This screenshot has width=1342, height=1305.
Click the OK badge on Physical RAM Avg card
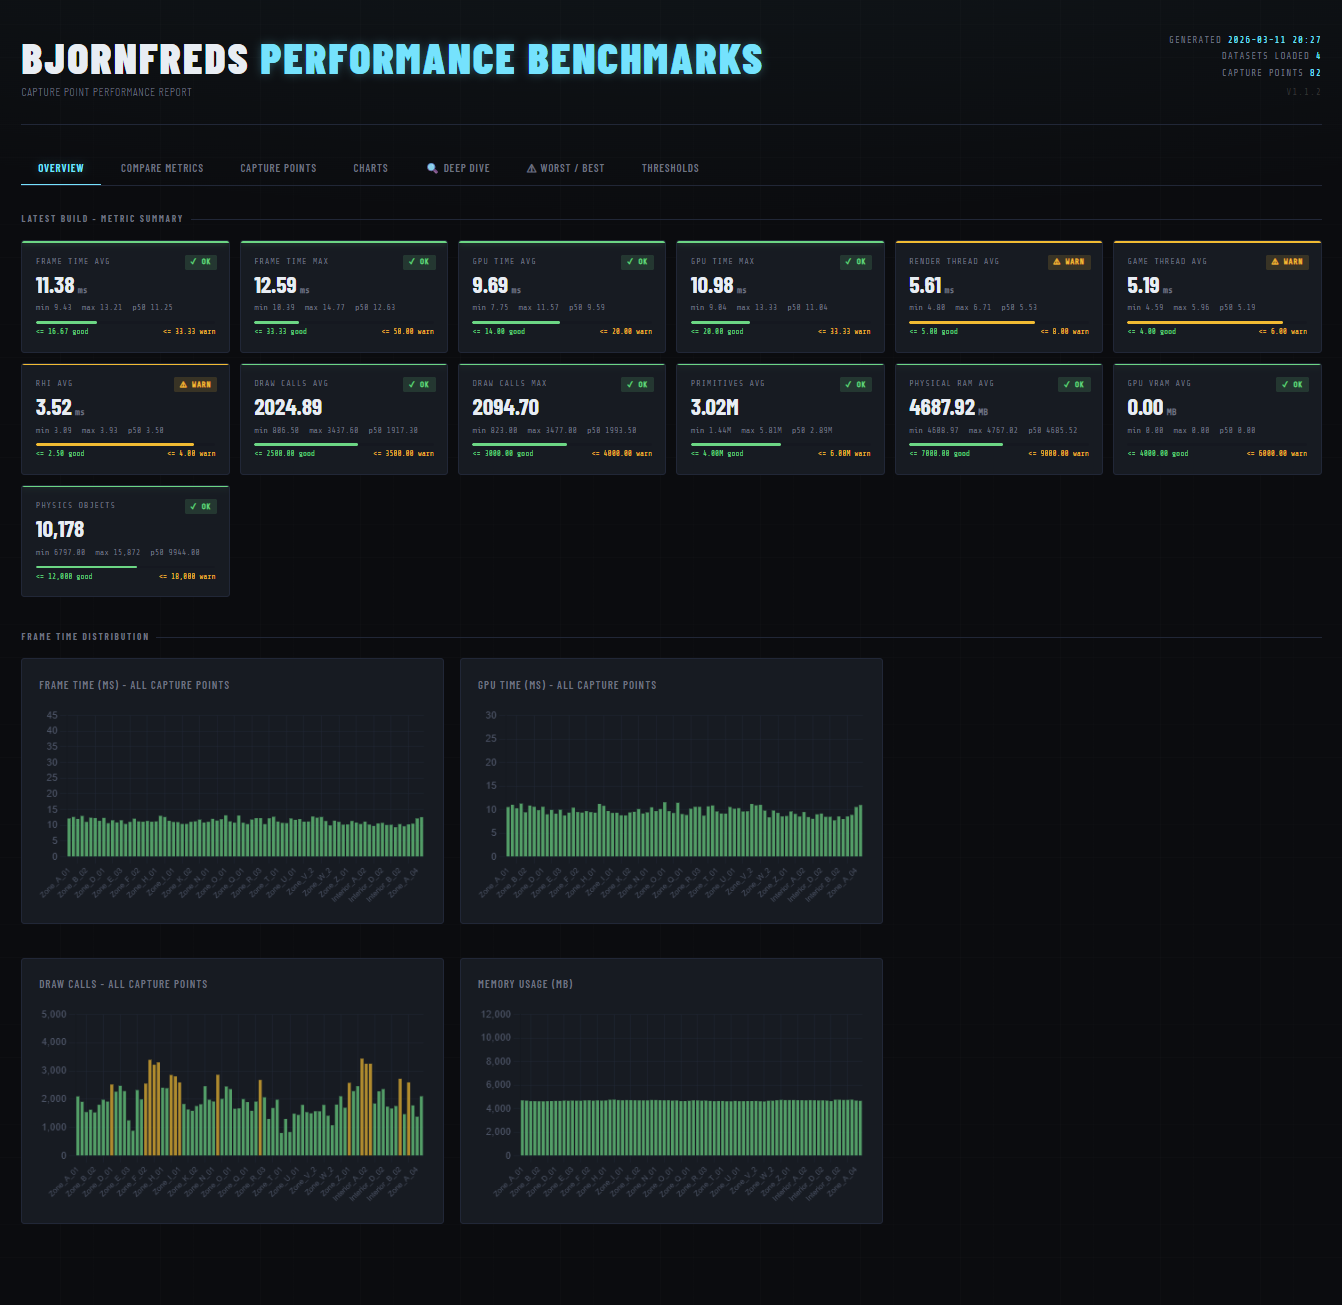(1075, 384)
